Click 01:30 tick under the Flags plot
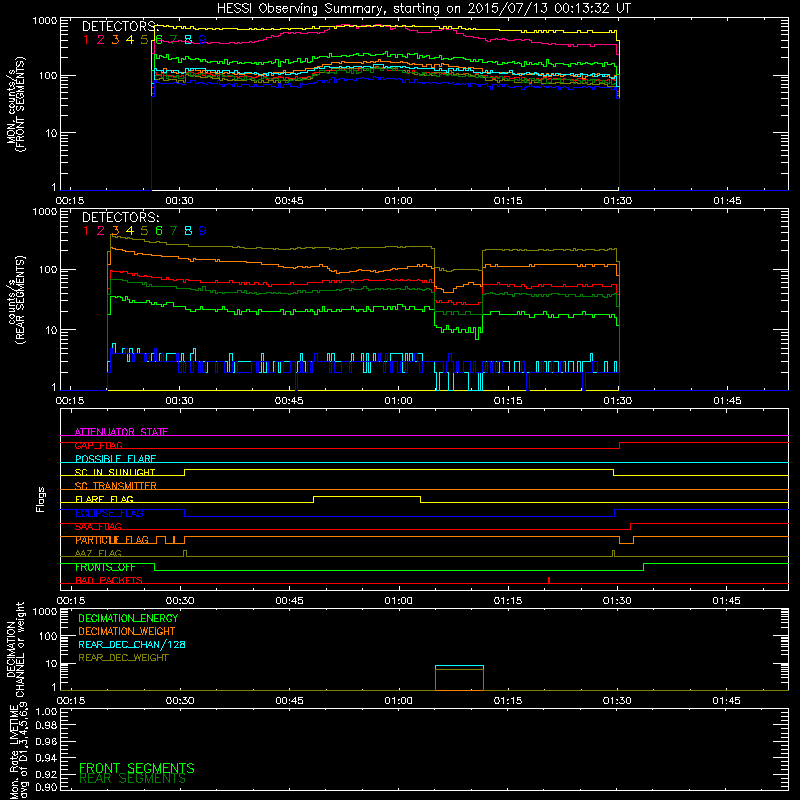The height and width of the screenshot is (800, 800). coord(617,601)
